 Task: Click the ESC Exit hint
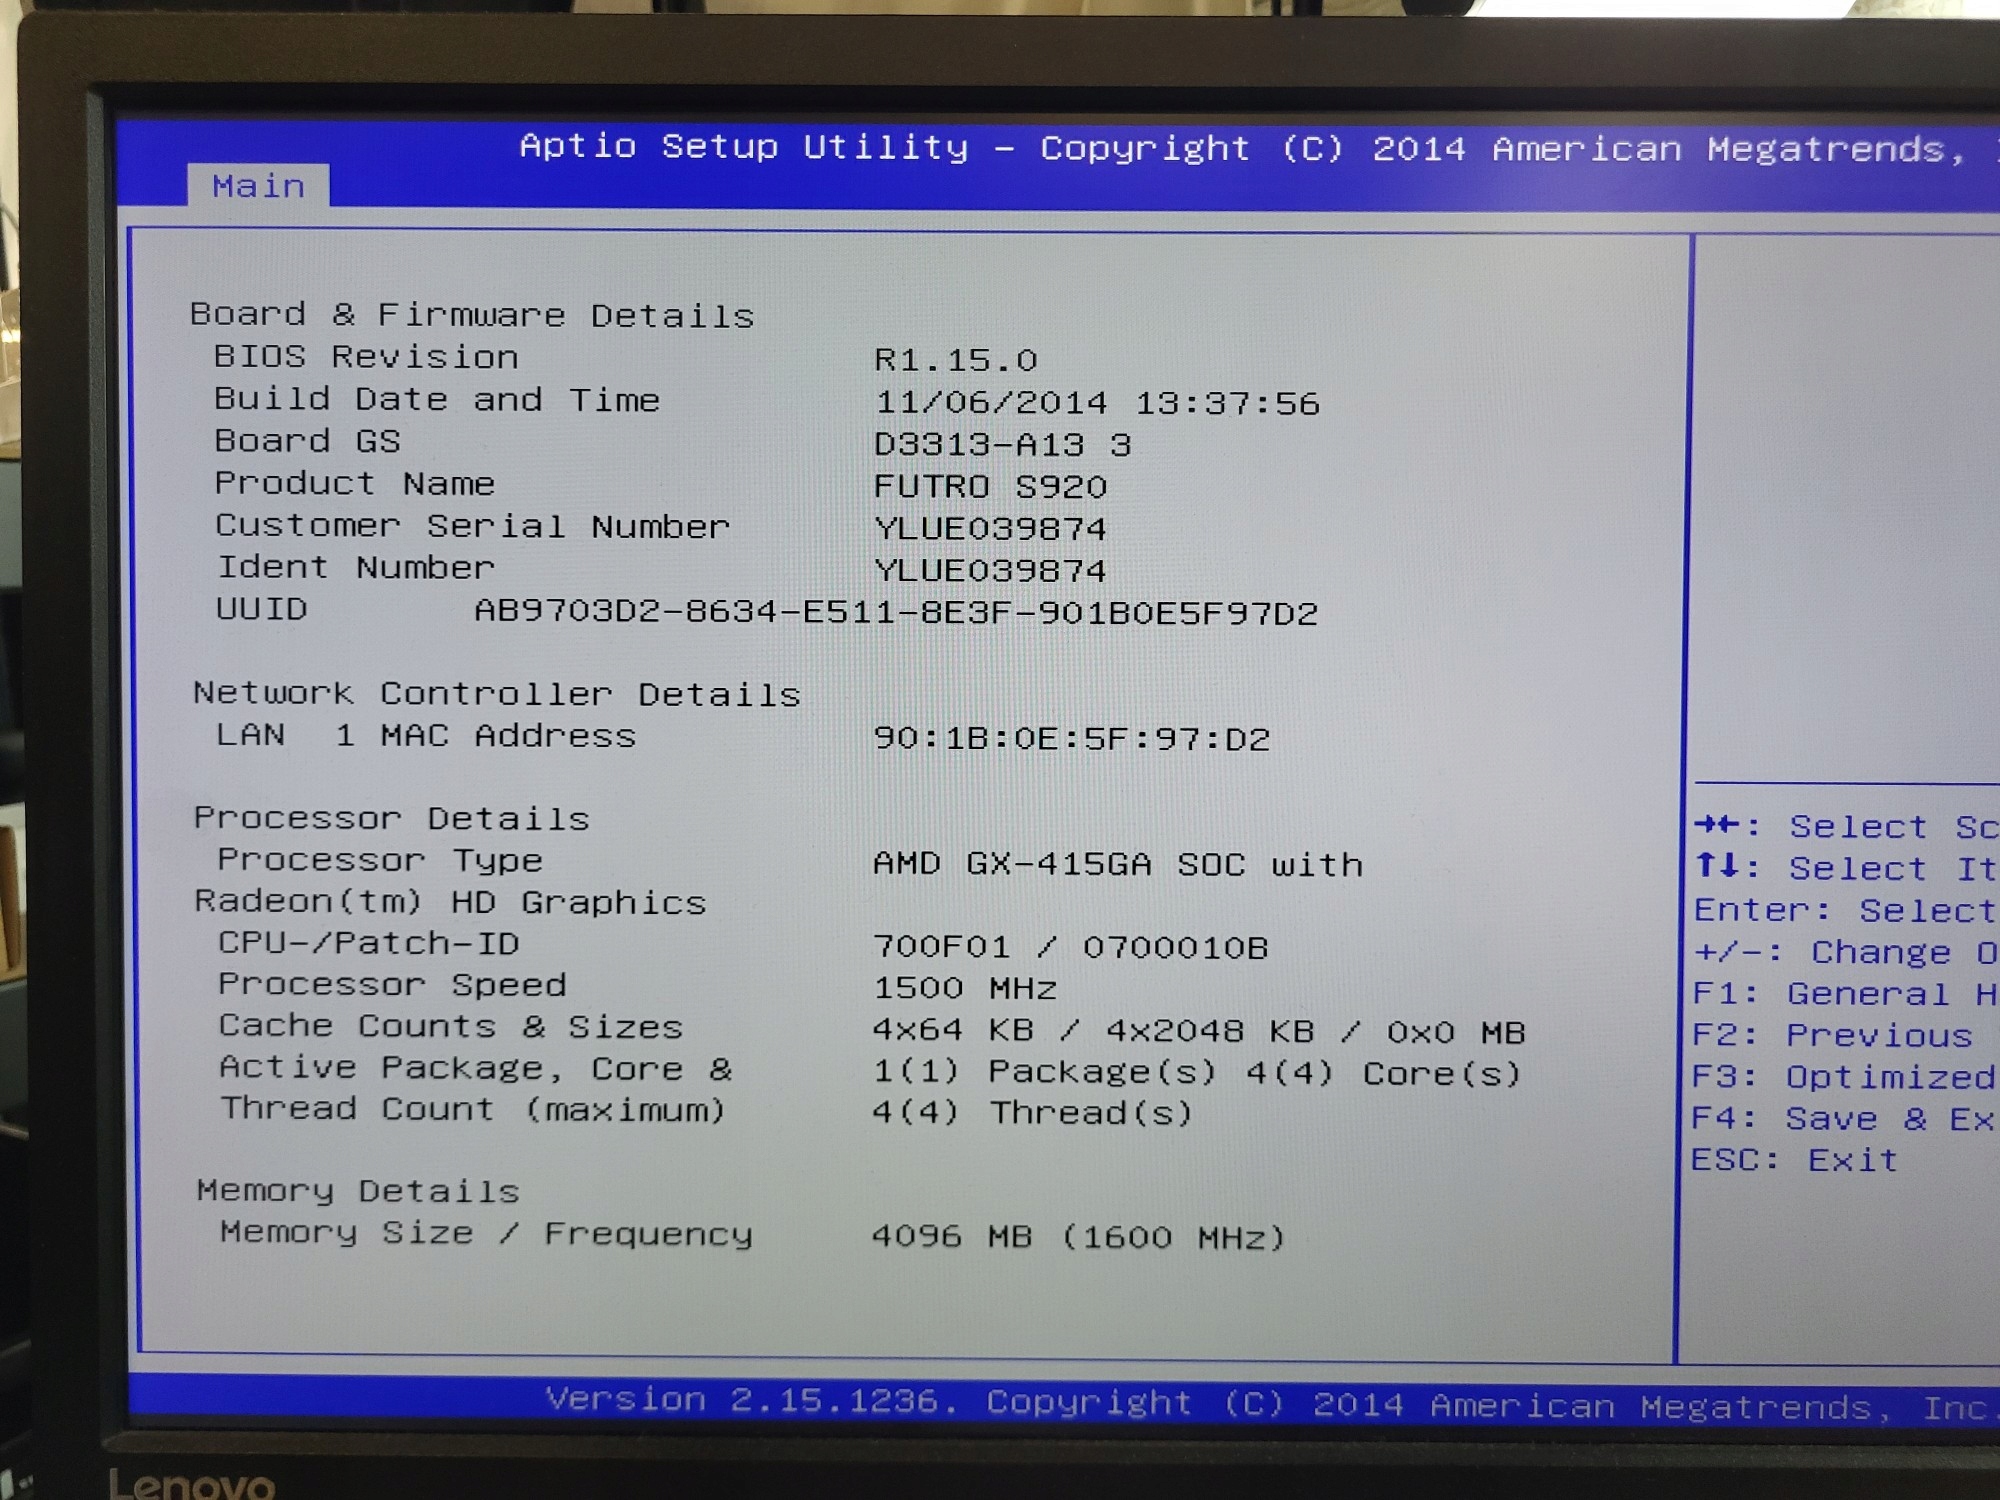coord(1794,1160)
